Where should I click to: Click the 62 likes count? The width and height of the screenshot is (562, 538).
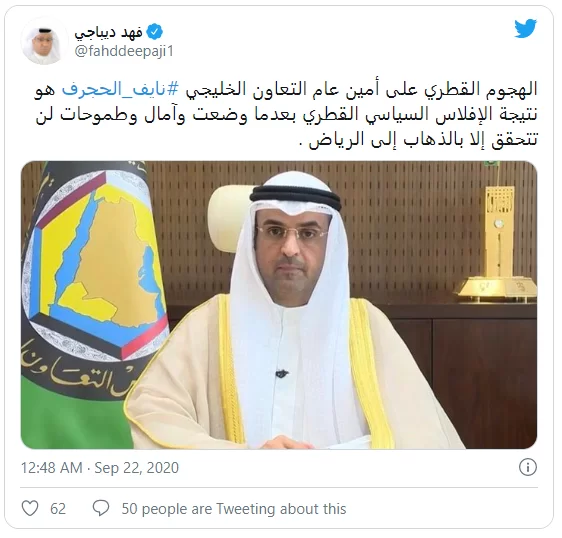pyautogui.click(x=58, y=509)
